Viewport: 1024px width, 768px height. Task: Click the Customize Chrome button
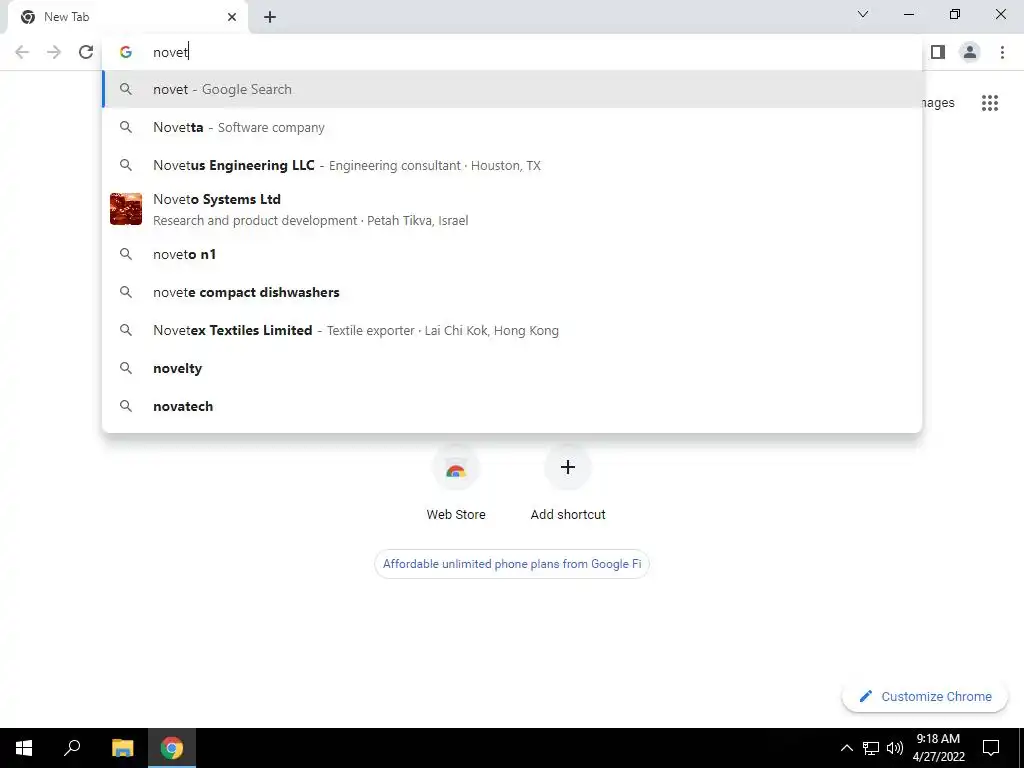925,696
